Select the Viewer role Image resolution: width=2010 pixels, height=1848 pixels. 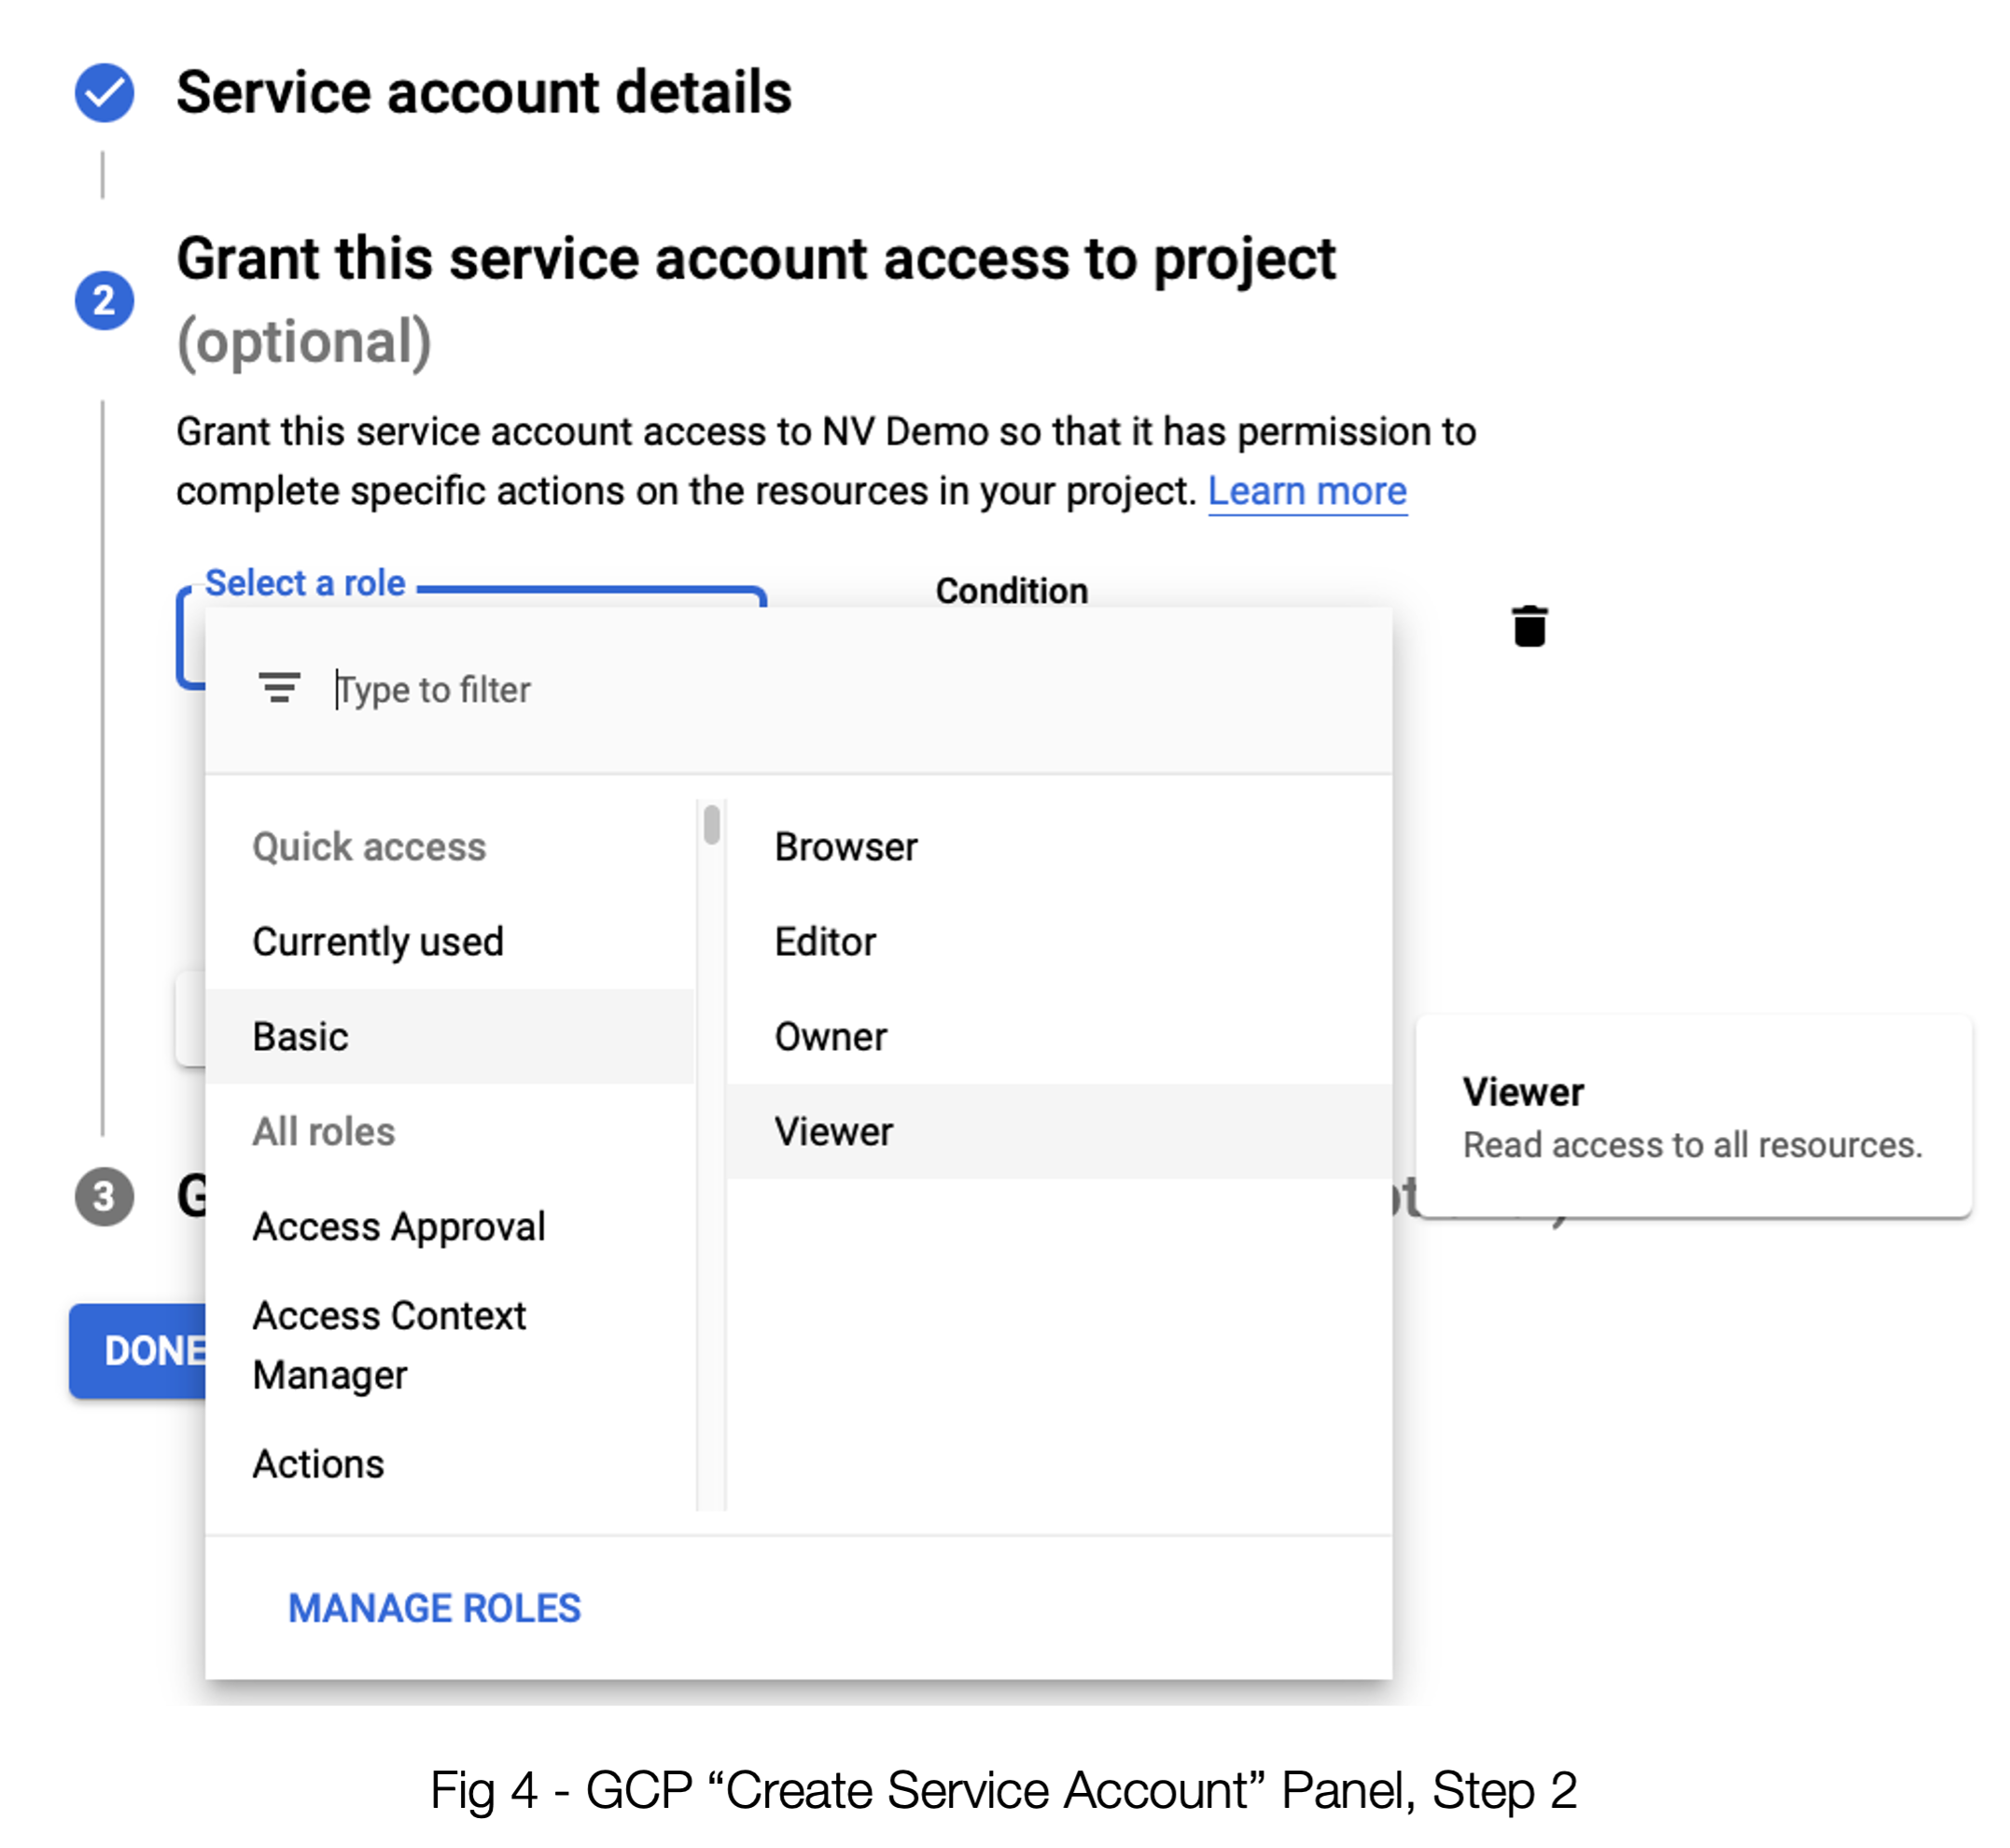[x=833, y=1132]
